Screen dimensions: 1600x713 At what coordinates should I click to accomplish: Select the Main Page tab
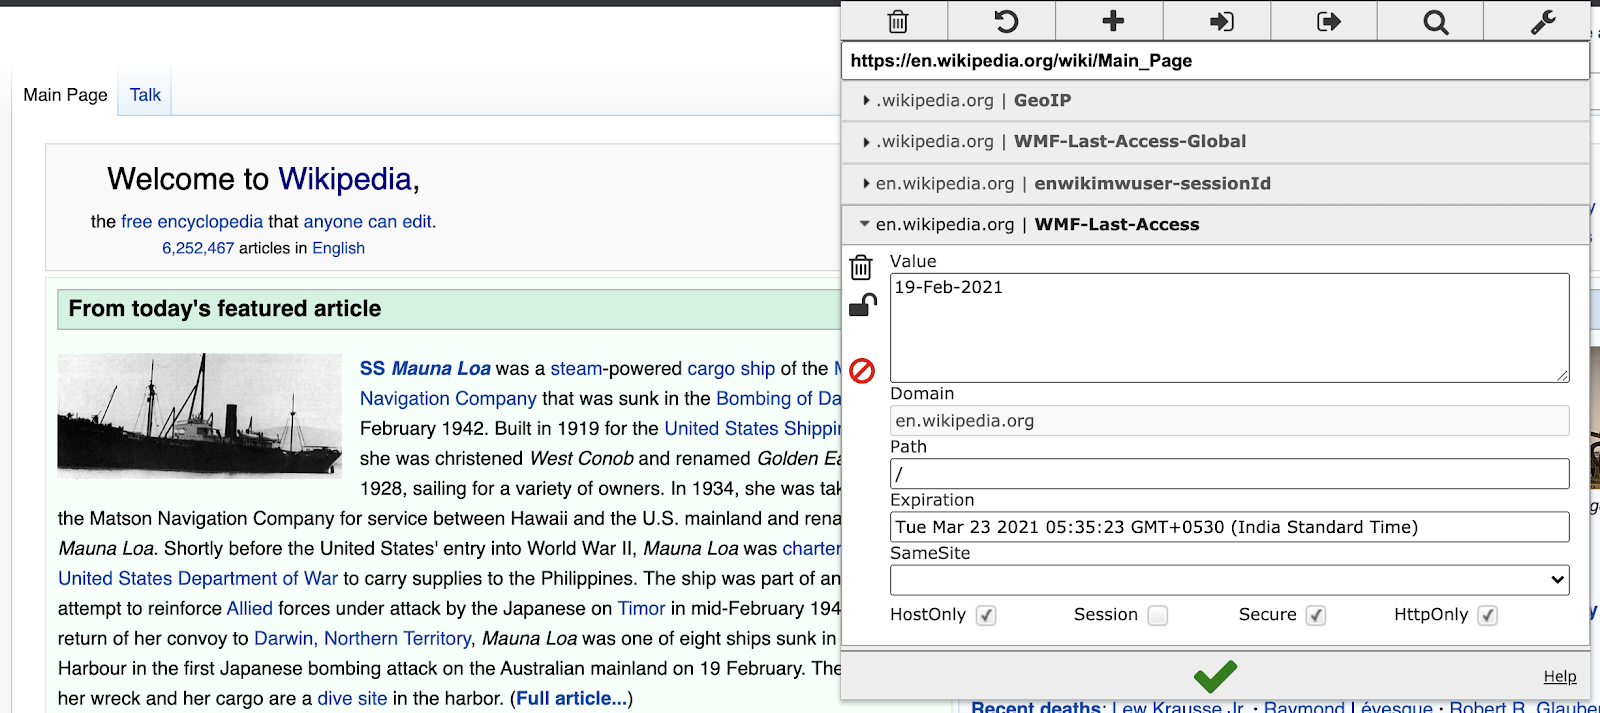[65, 95]
